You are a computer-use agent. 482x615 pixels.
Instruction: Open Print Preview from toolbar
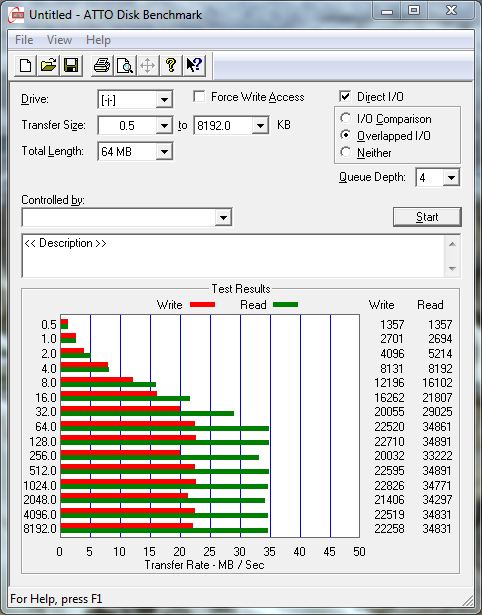click(x=125, y=65)
